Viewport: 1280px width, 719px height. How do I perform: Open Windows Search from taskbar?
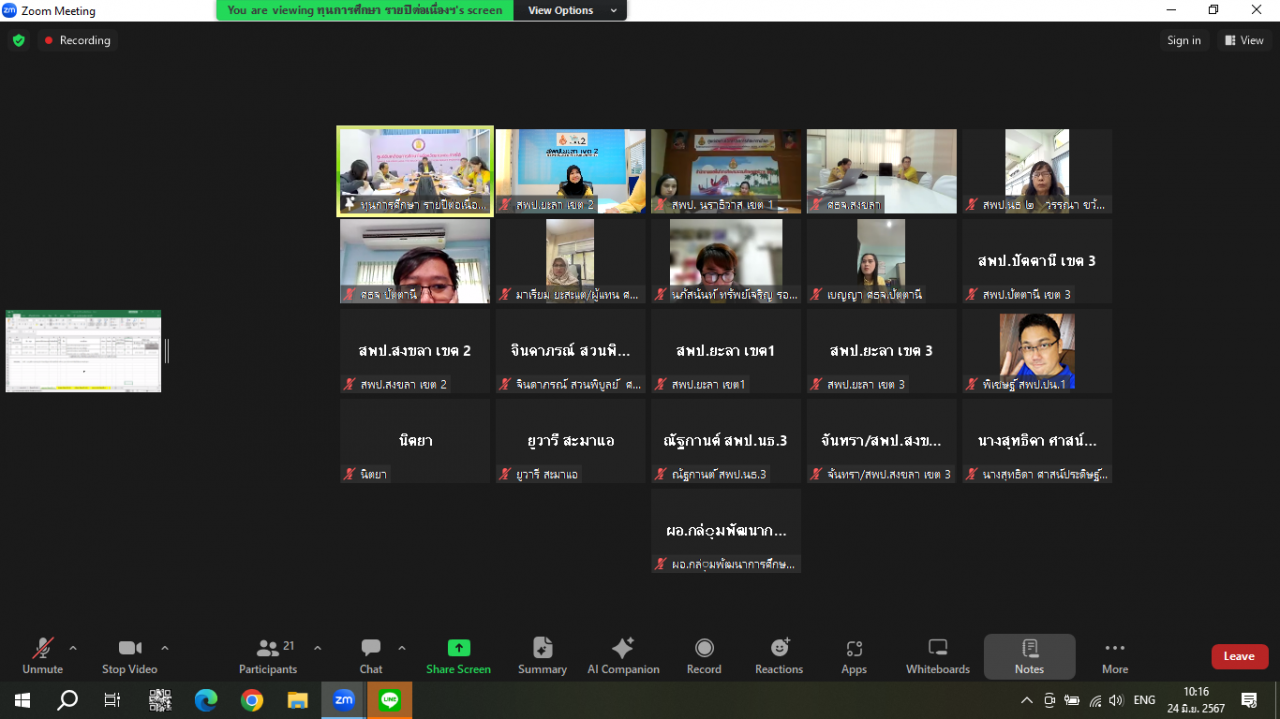pyautogui.click(x=68, y=700)
